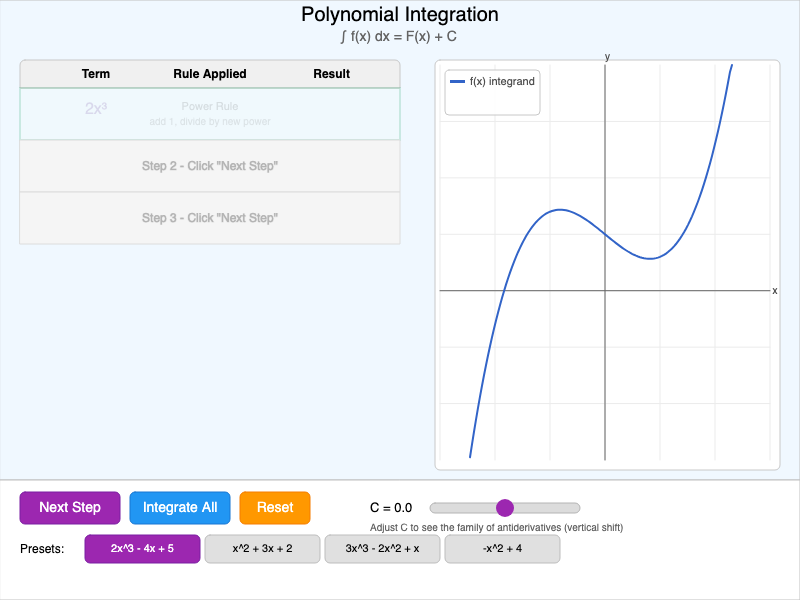The image size is (800, 602).
Task: Choose the x^2 + 3x + 2 preset
Action: [262, 549]
